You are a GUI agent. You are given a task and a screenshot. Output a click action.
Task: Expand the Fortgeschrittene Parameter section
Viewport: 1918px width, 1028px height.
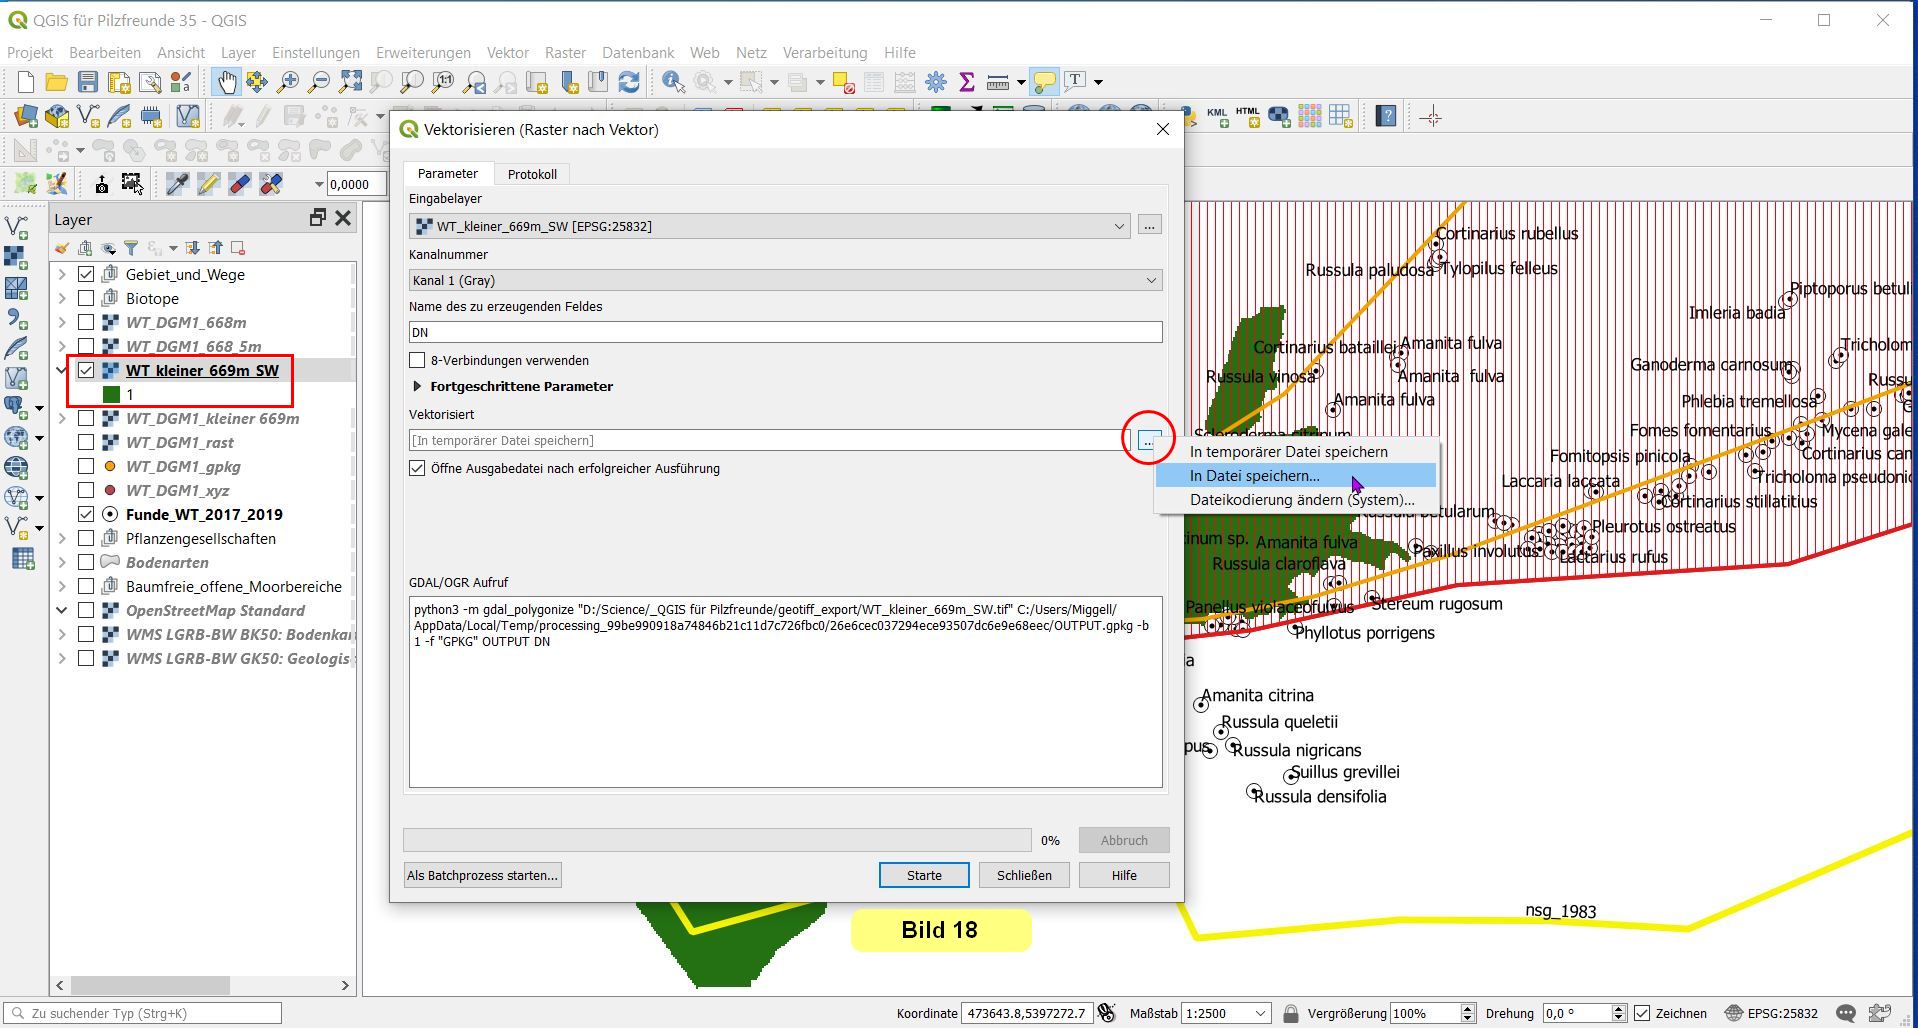(418, 386)
